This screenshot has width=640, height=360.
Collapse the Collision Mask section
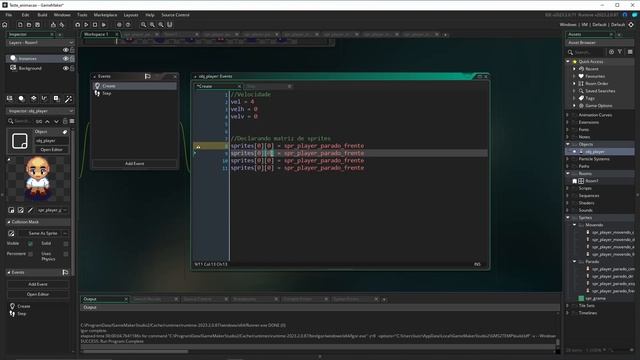point(9,222)
